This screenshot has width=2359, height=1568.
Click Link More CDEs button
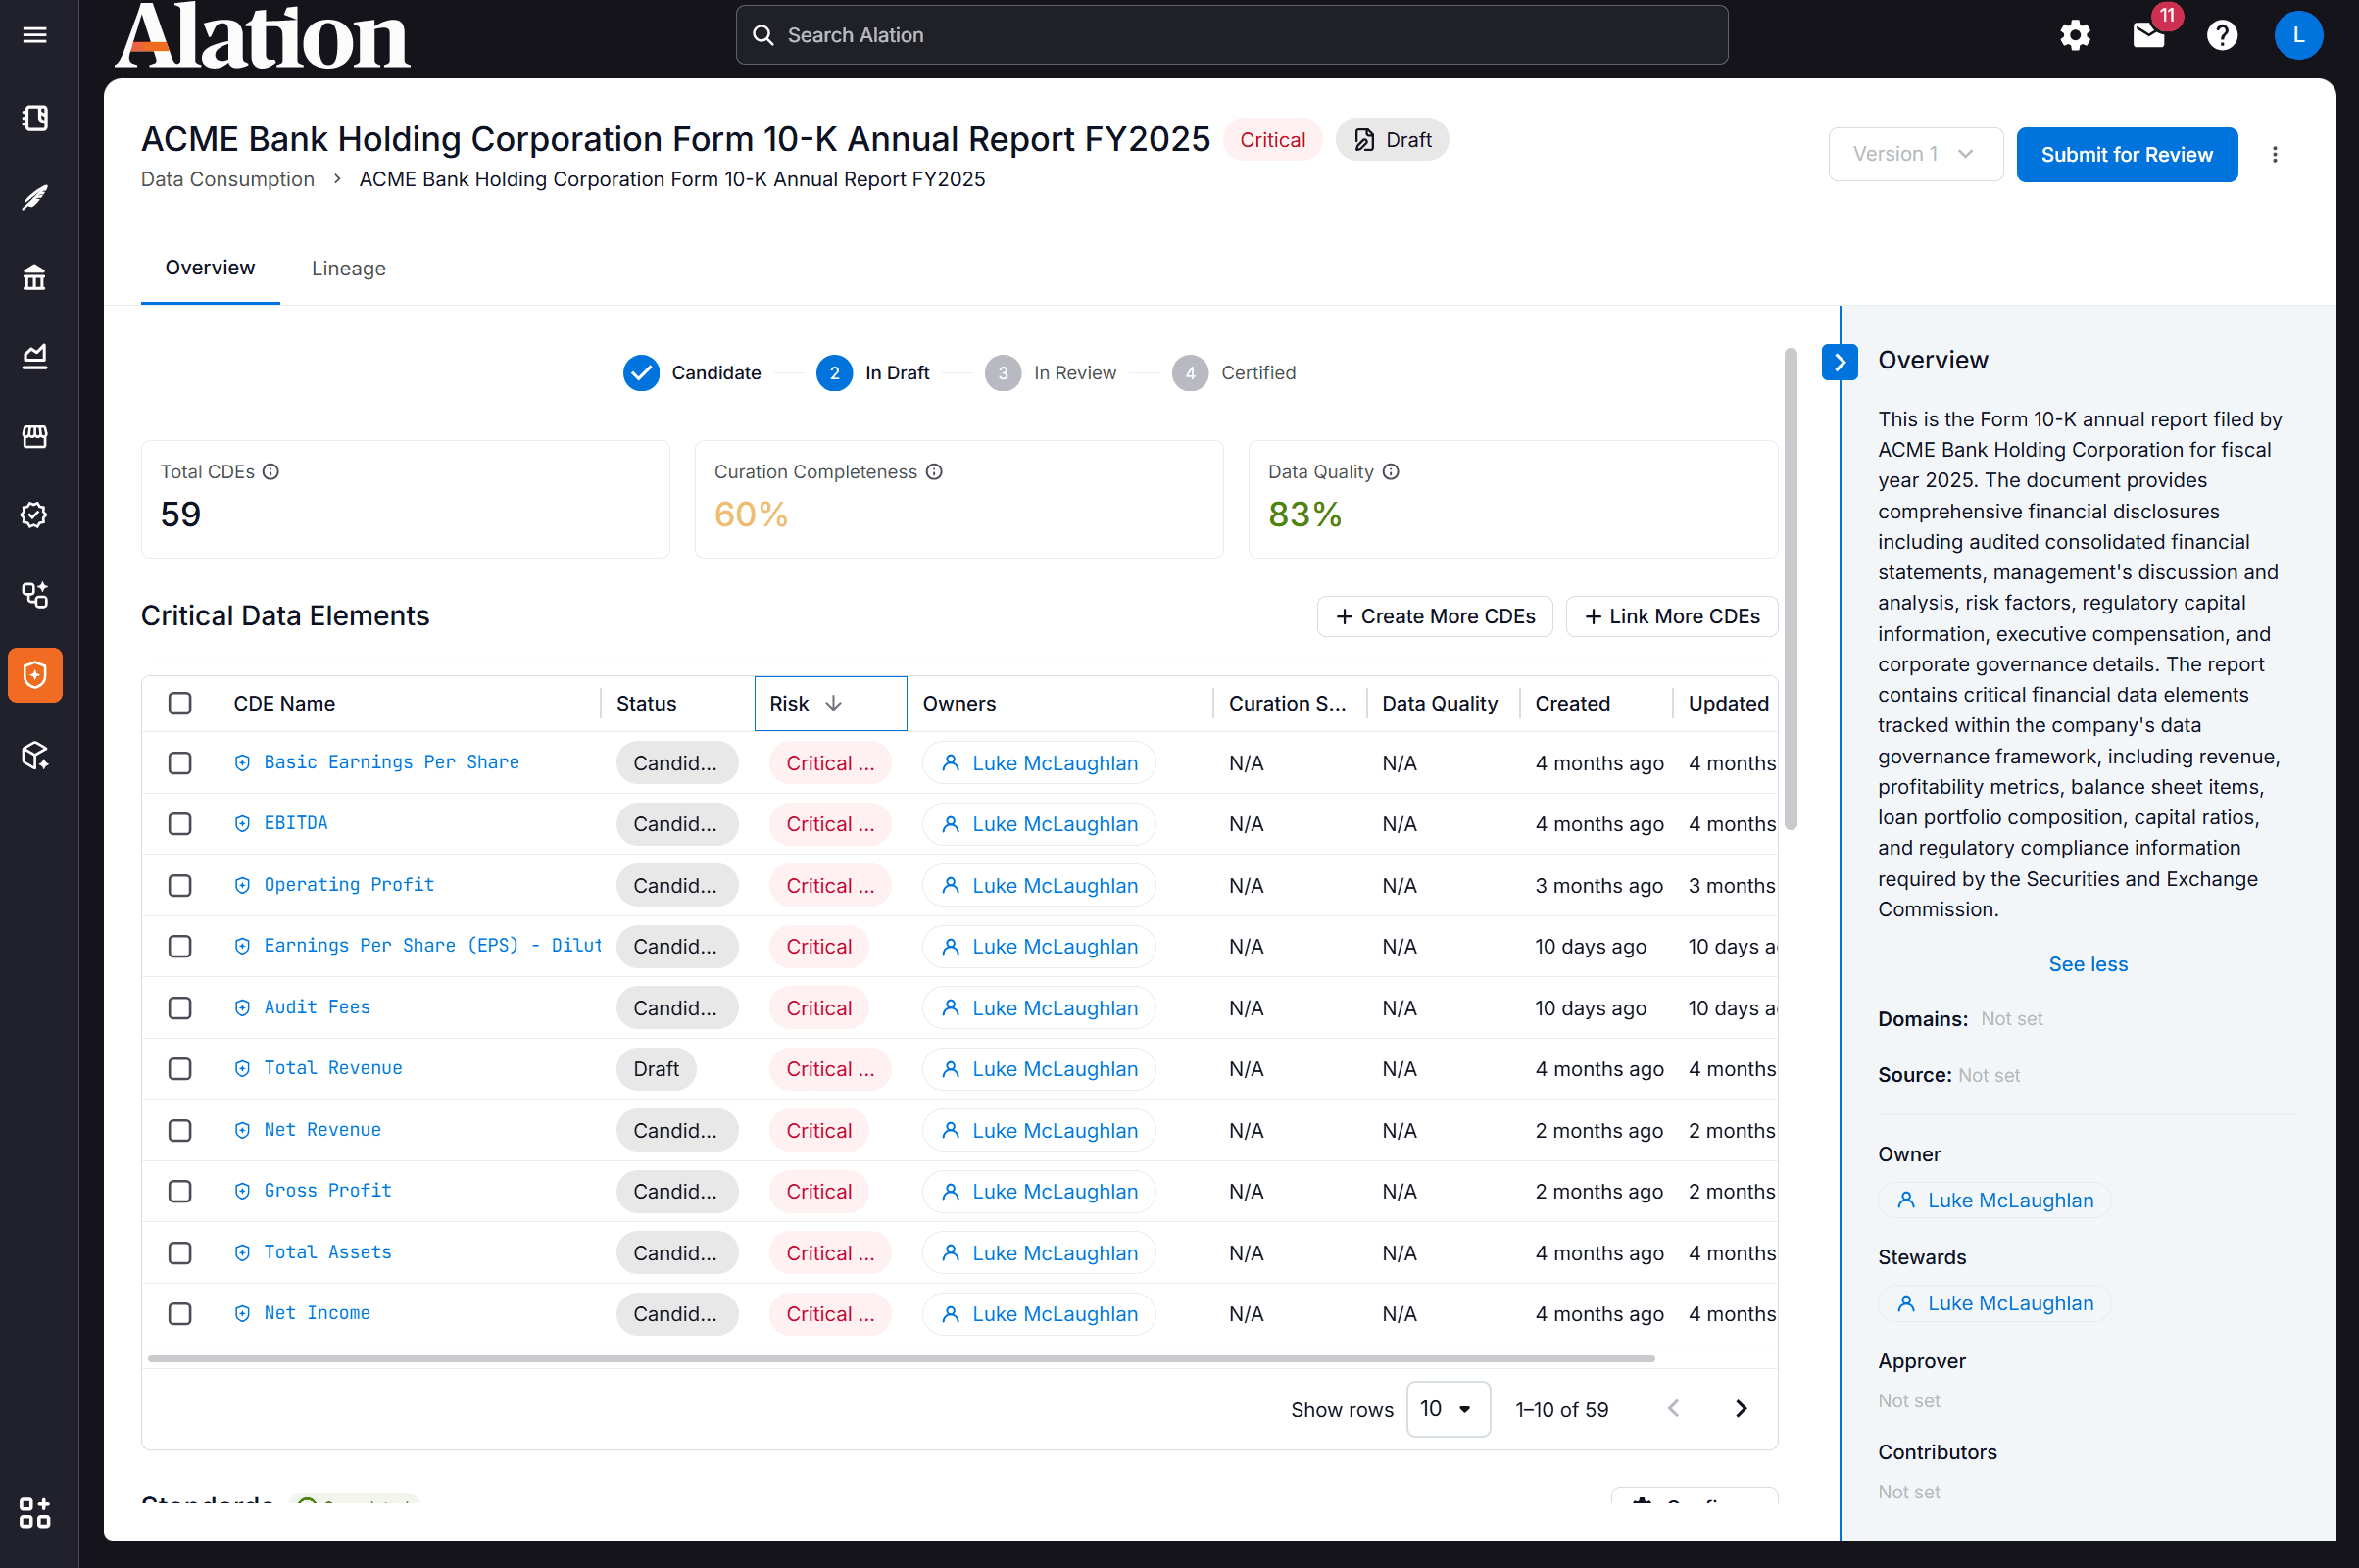pyautogui.click(x=1672, y=616)
